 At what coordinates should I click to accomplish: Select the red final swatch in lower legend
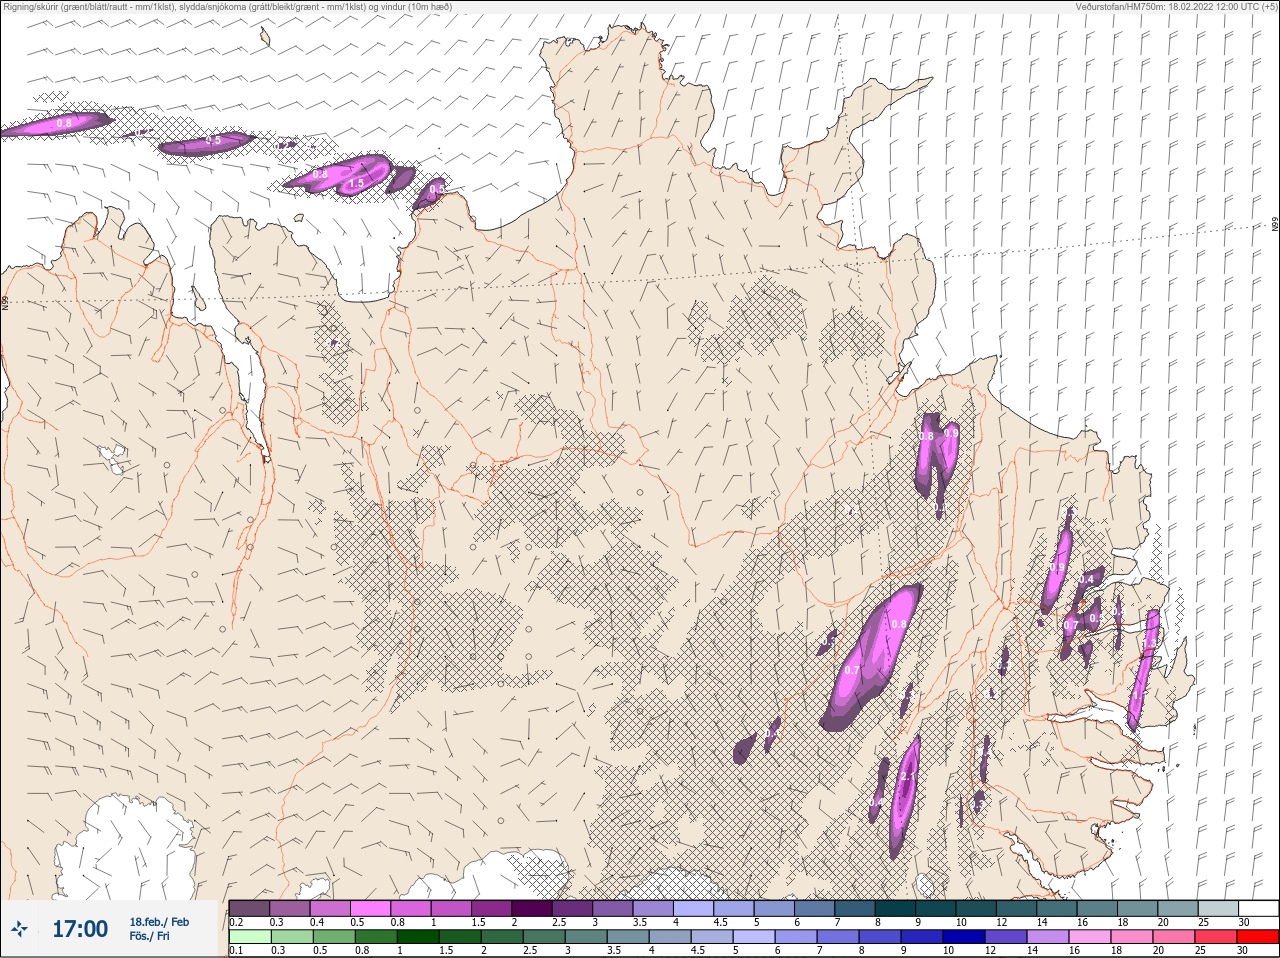1258,936
